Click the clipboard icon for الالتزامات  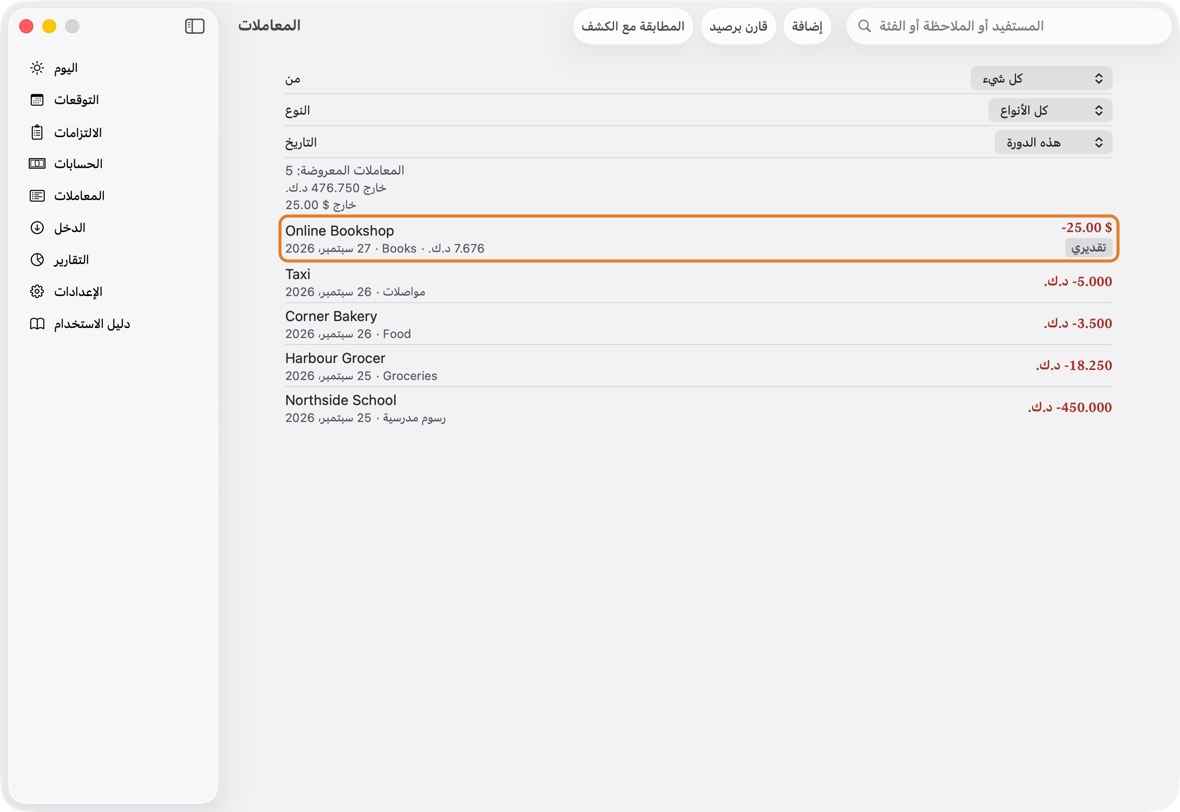pos(37,132)
